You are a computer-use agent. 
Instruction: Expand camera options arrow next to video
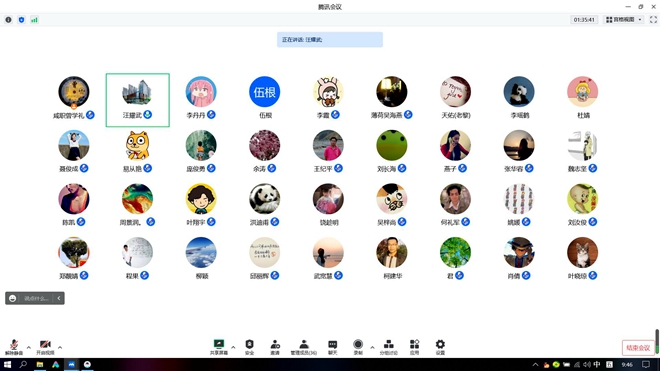click(x=60, y=347)
